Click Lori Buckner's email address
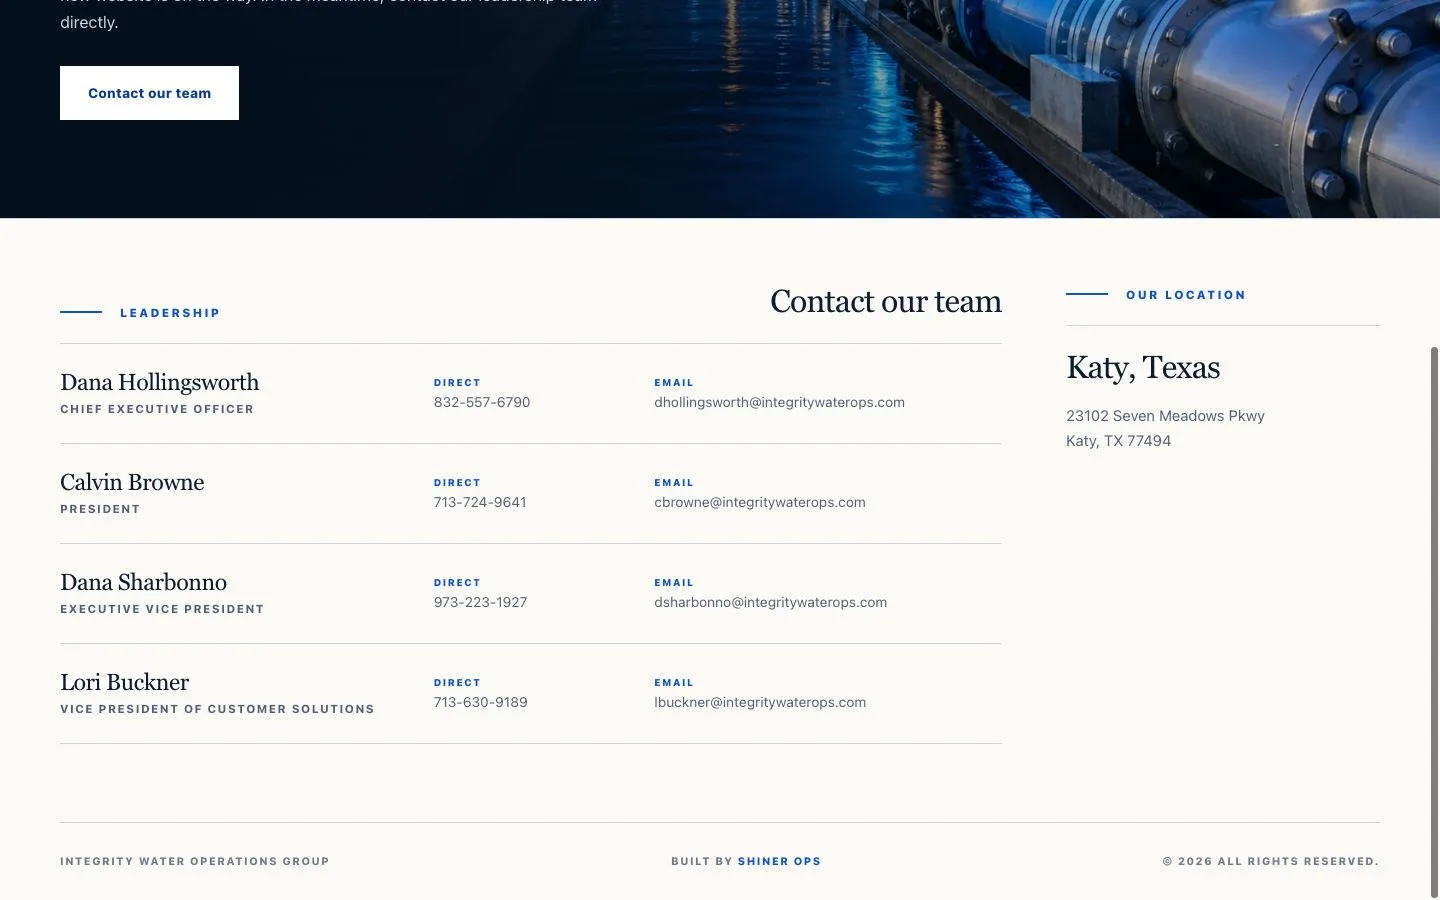Screen dimensions: 1440x900 [760, 702]
